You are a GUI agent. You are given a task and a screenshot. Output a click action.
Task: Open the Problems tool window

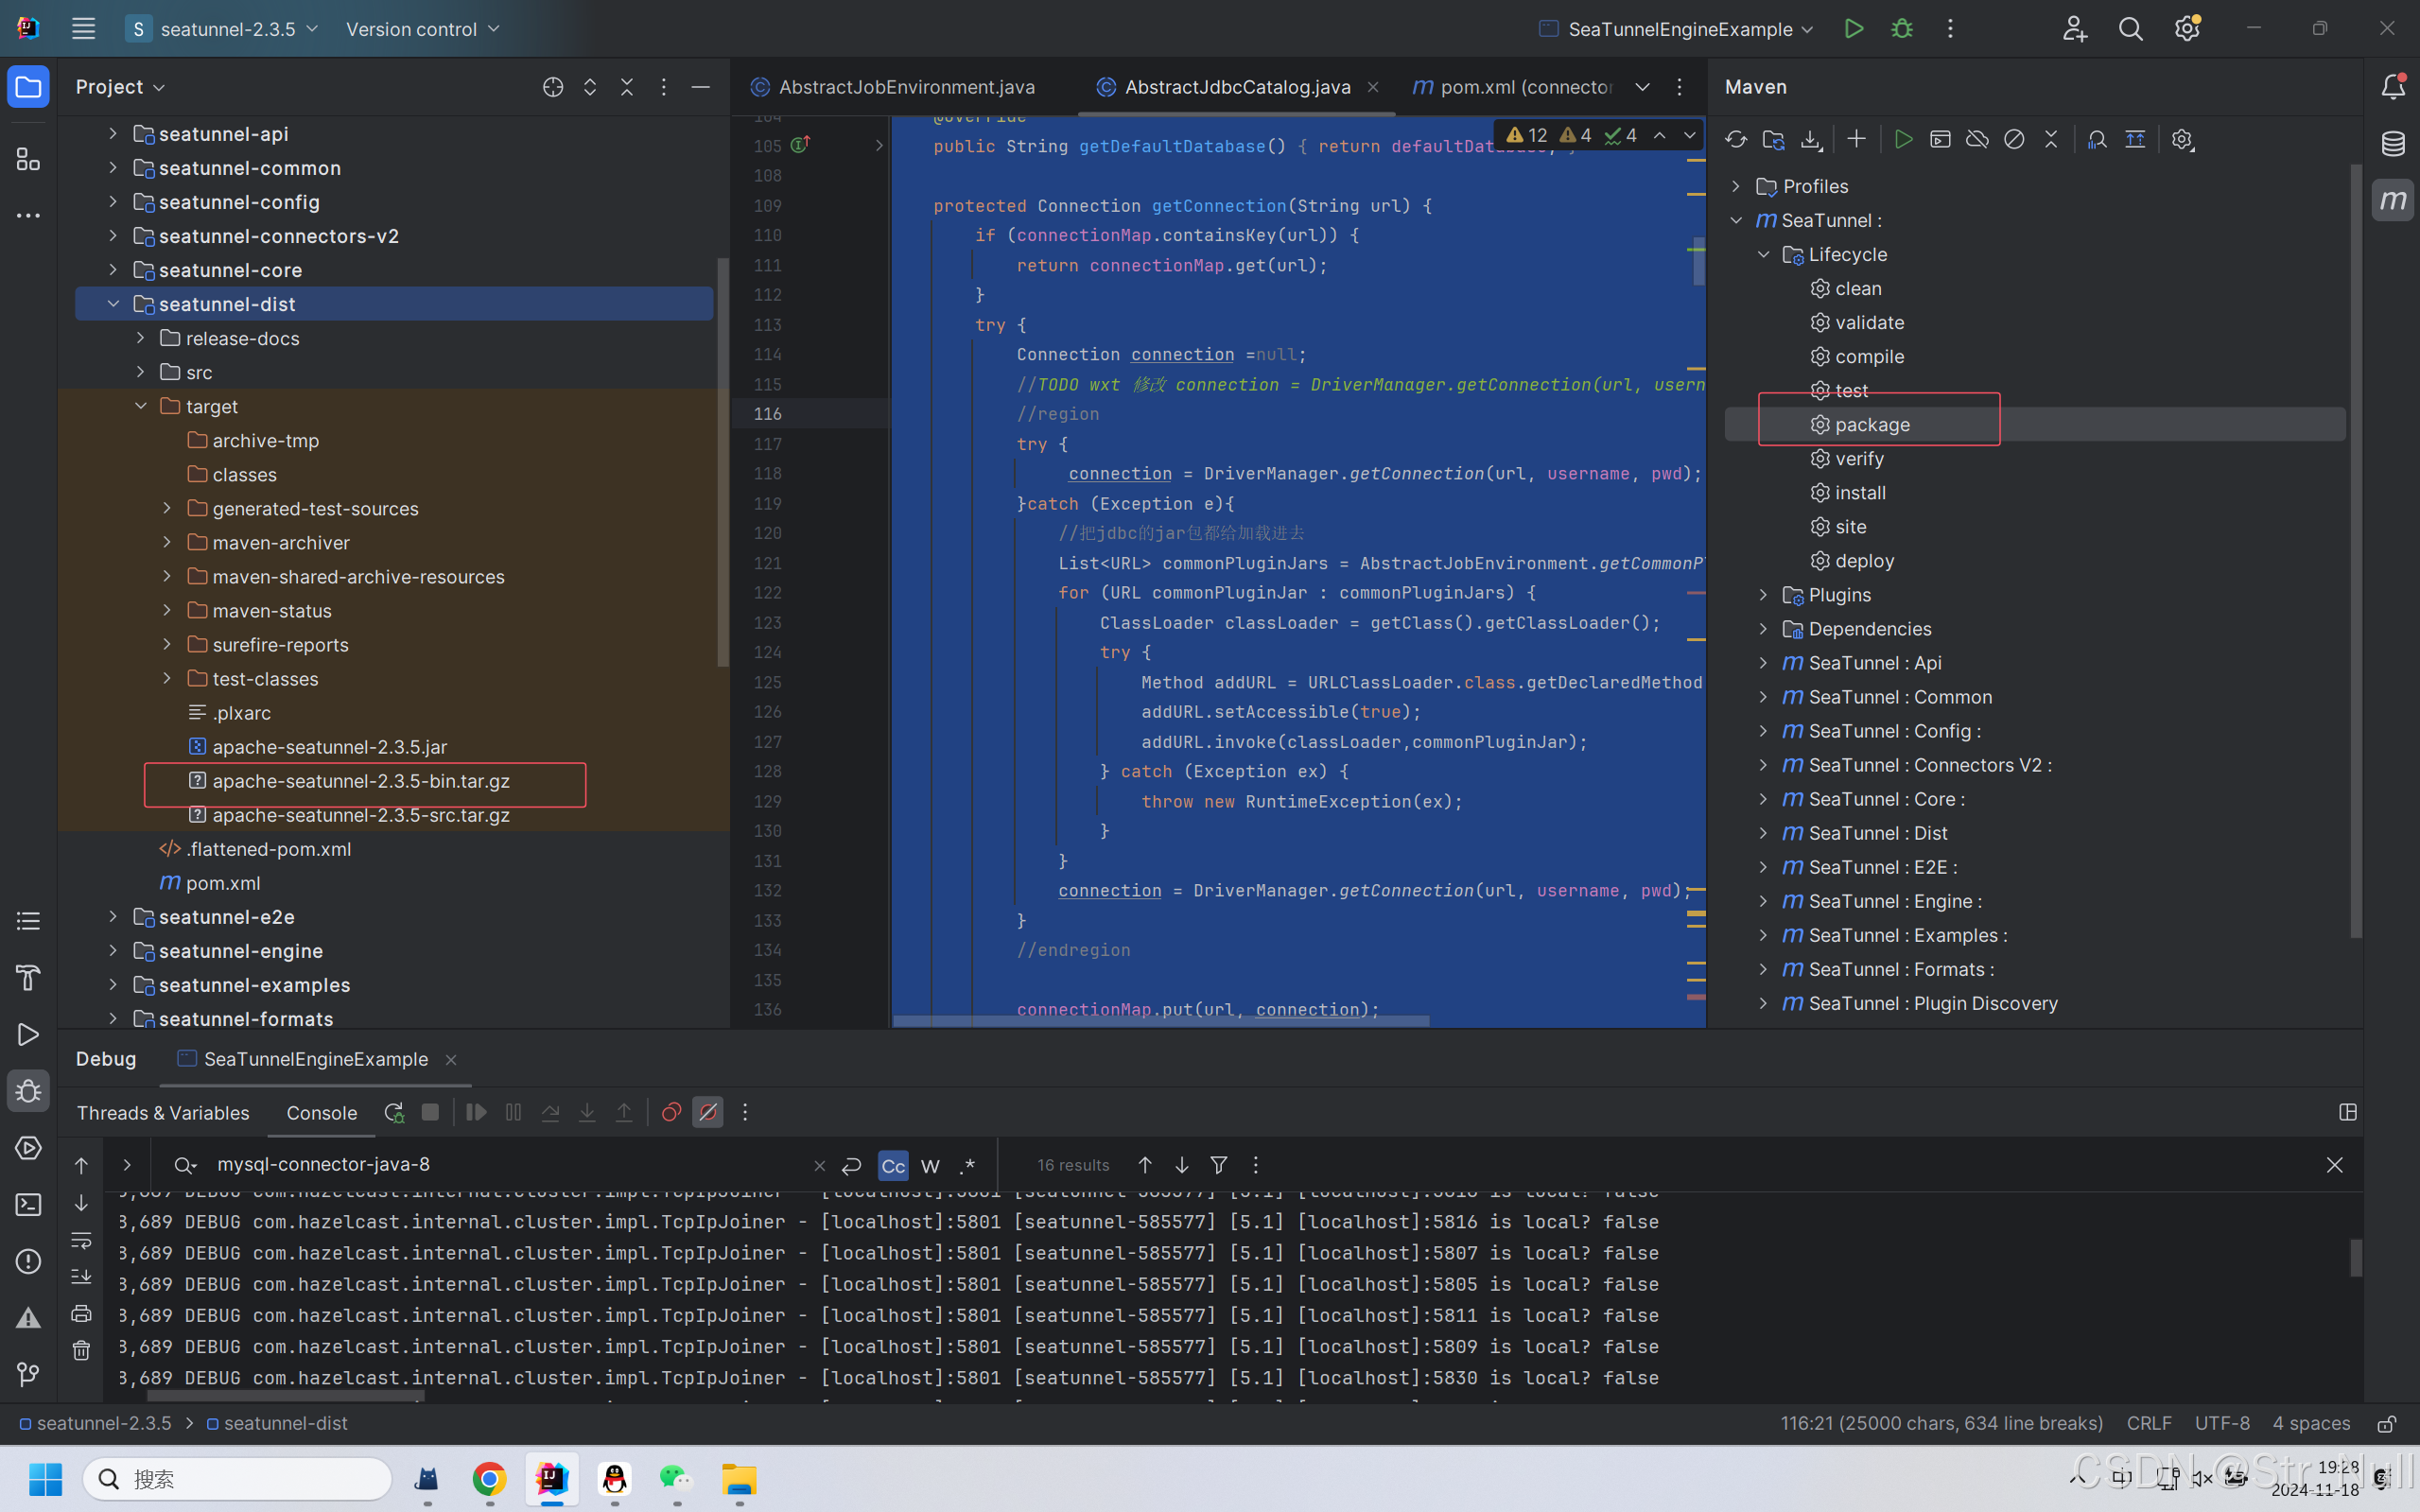point(28,1262)
